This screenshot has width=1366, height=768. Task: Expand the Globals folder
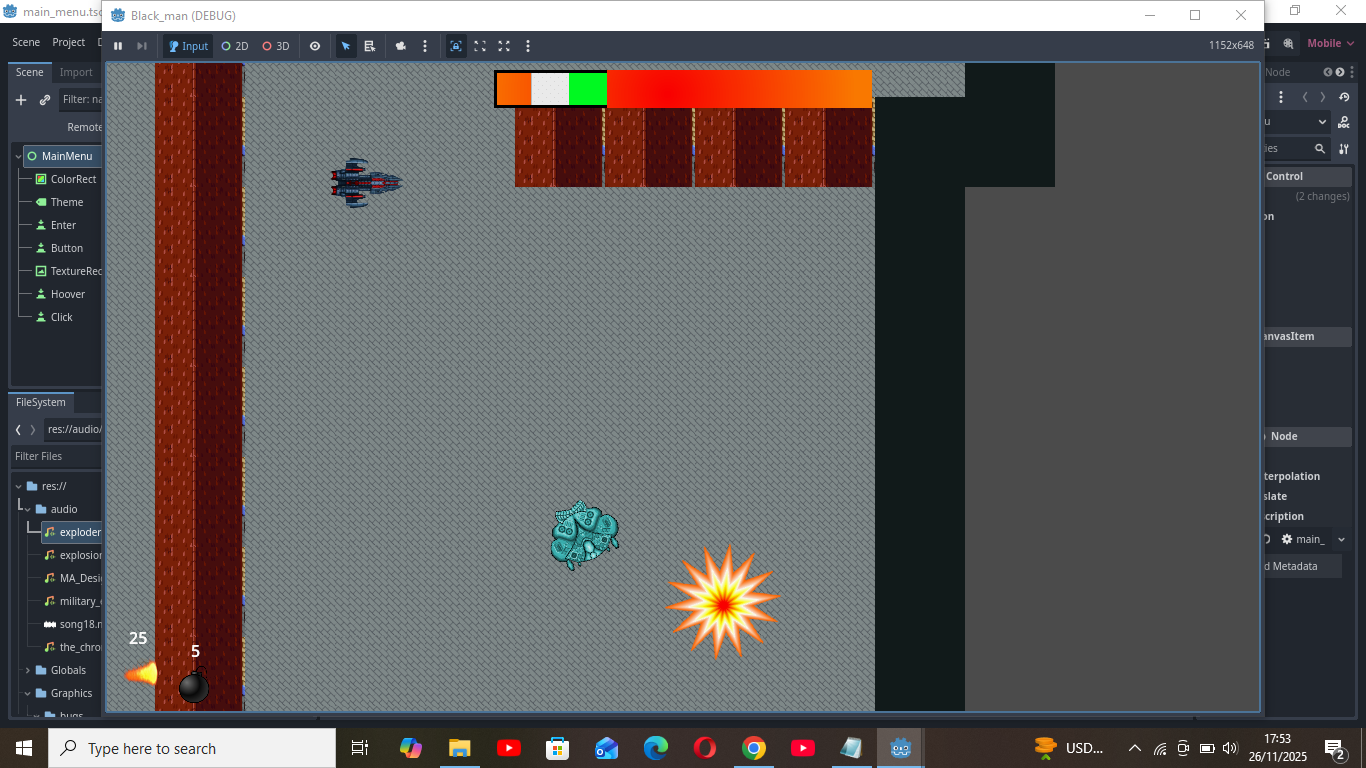click(x=27, y=670)
